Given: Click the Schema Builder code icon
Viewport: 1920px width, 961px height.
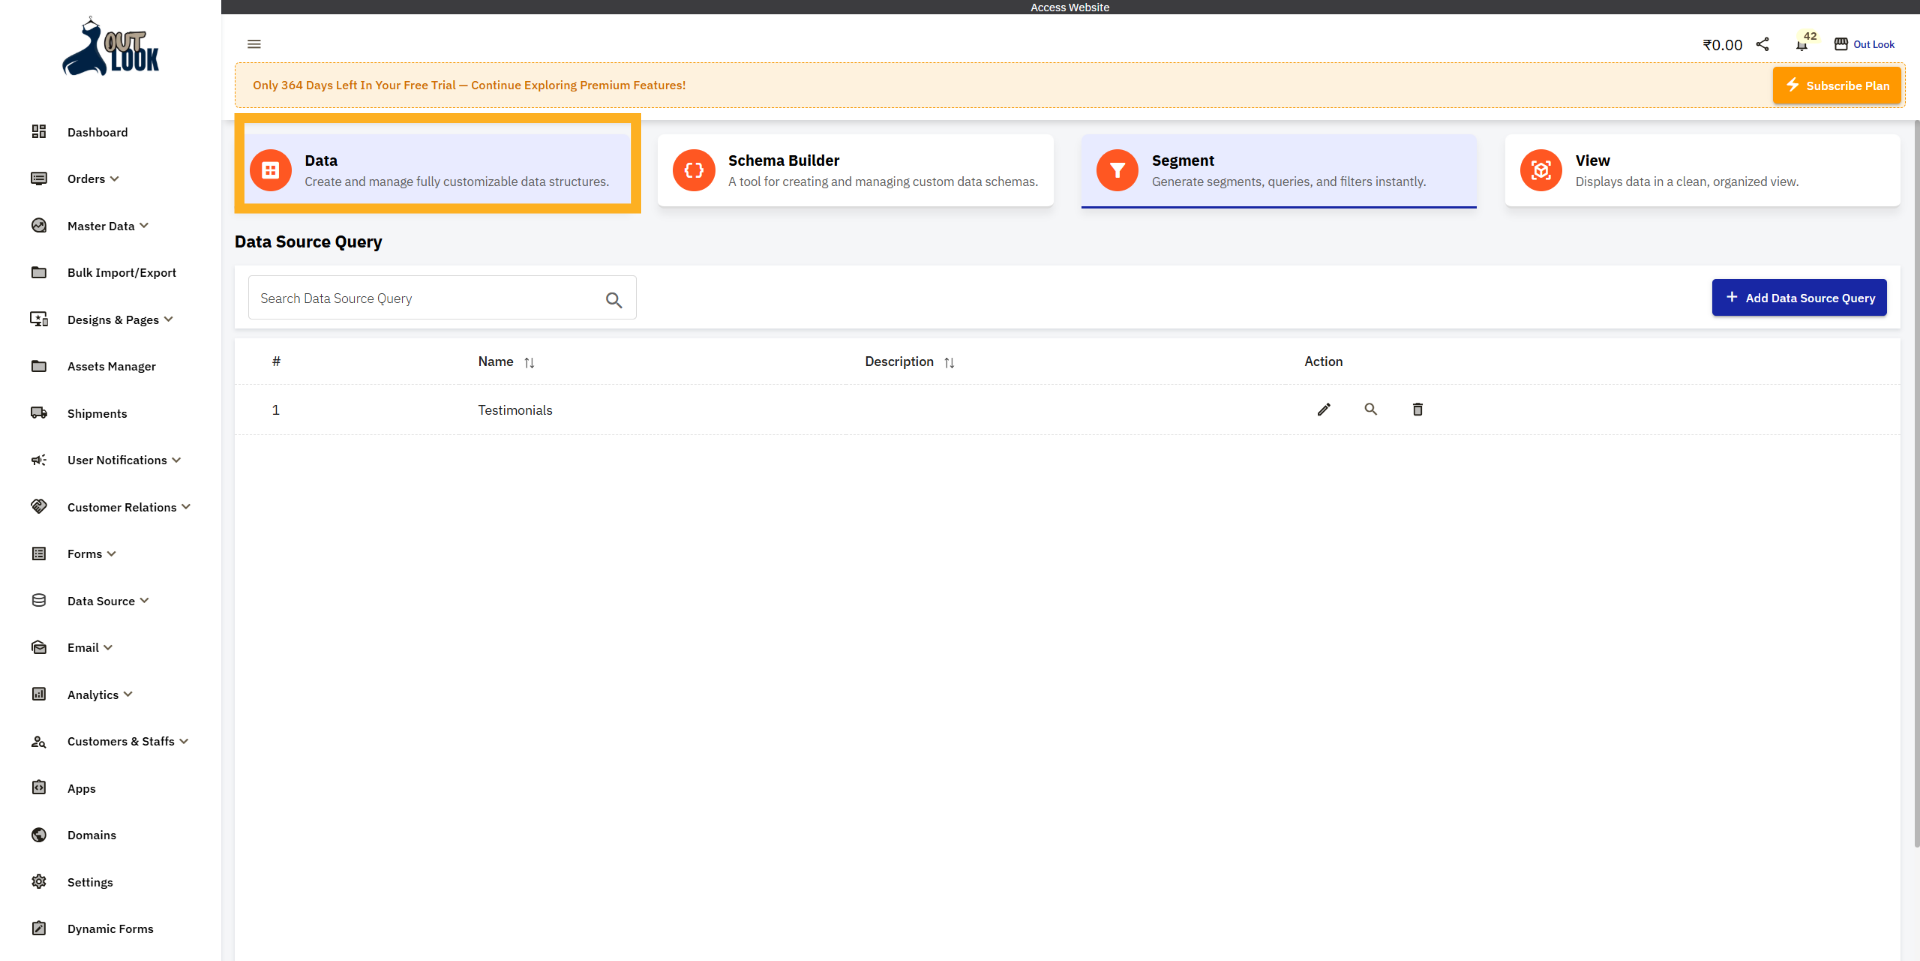Looking at the screenshot, I should click(x=693, y=170).
